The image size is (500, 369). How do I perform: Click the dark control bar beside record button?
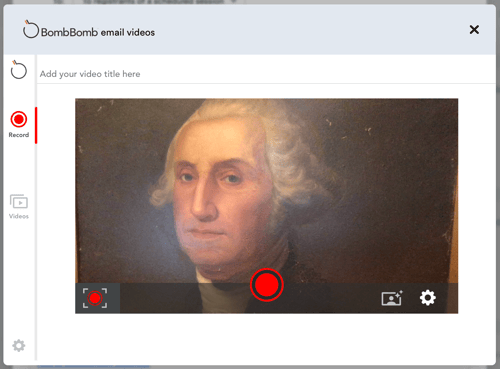coord(333,298)
